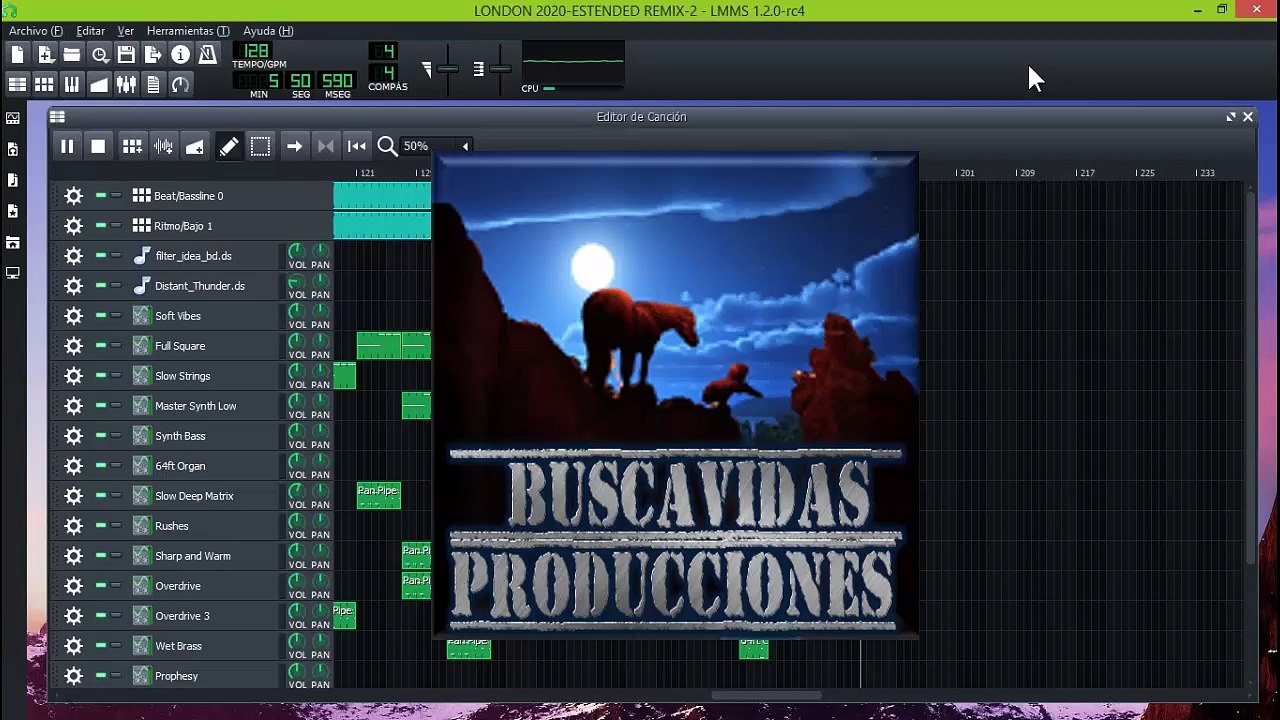
Task: Toggle loop points button in Song Editor
Action: pos(325,146)
